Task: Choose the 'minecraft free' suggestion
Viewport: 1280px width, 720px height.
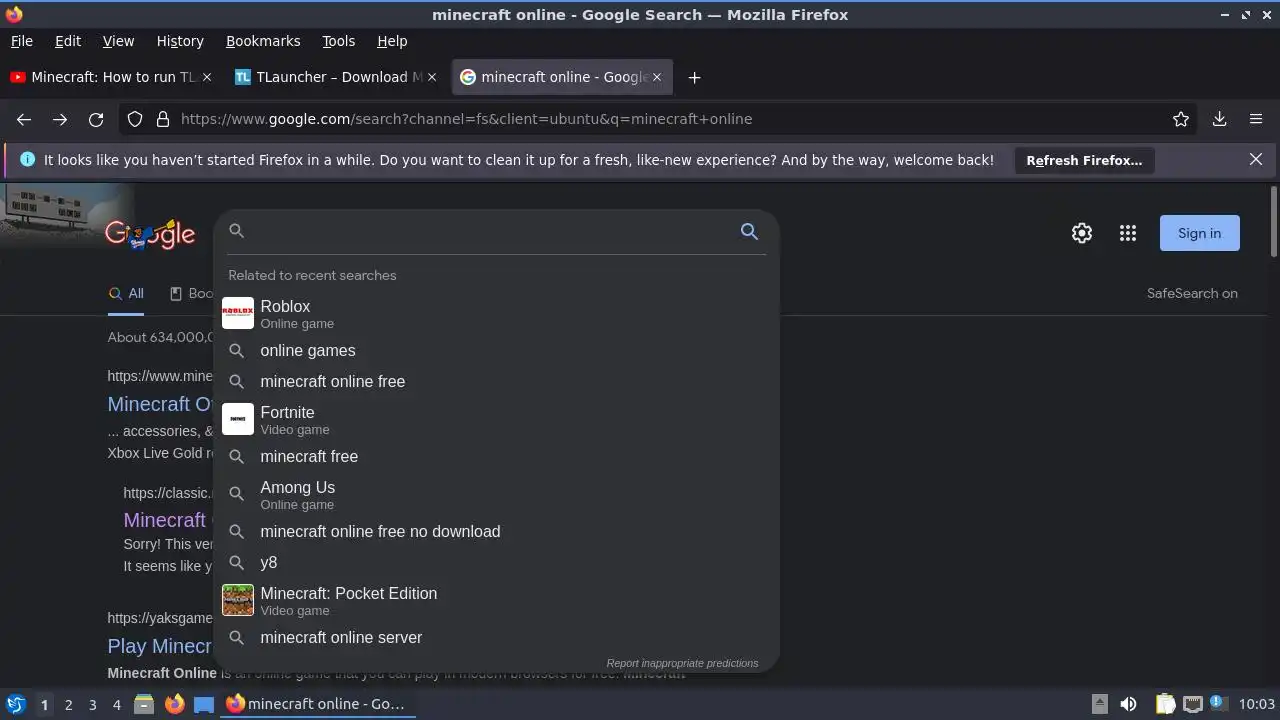Action: pyautogui.click(x=496, y=457)
